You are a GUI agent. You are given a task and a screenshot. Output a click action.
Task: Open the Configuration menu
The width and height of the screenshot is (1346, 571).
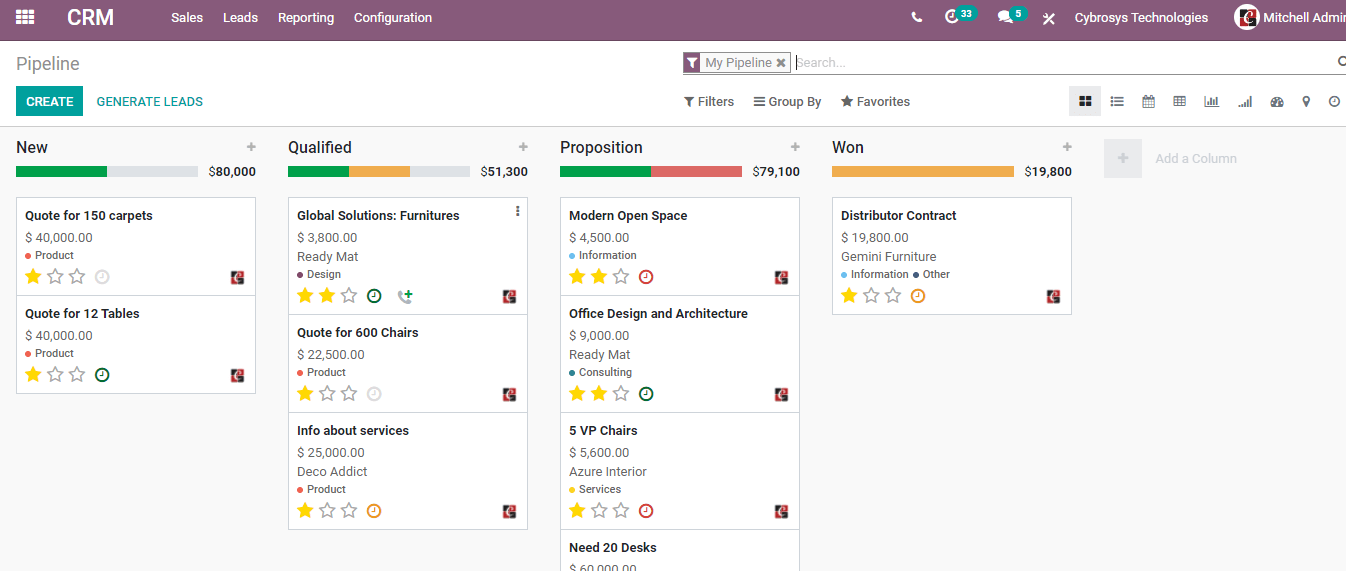point(393,18)
